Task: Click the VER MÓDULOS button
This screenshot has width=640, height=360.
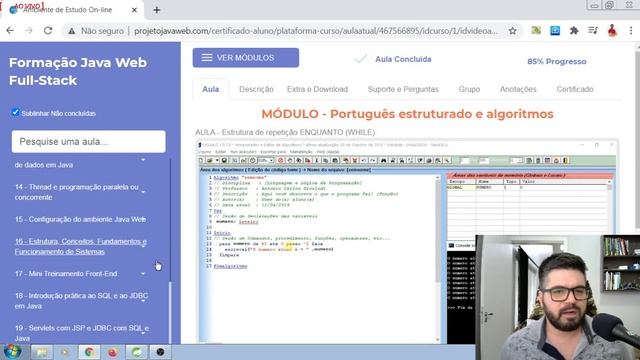Action: pos(246,58)
